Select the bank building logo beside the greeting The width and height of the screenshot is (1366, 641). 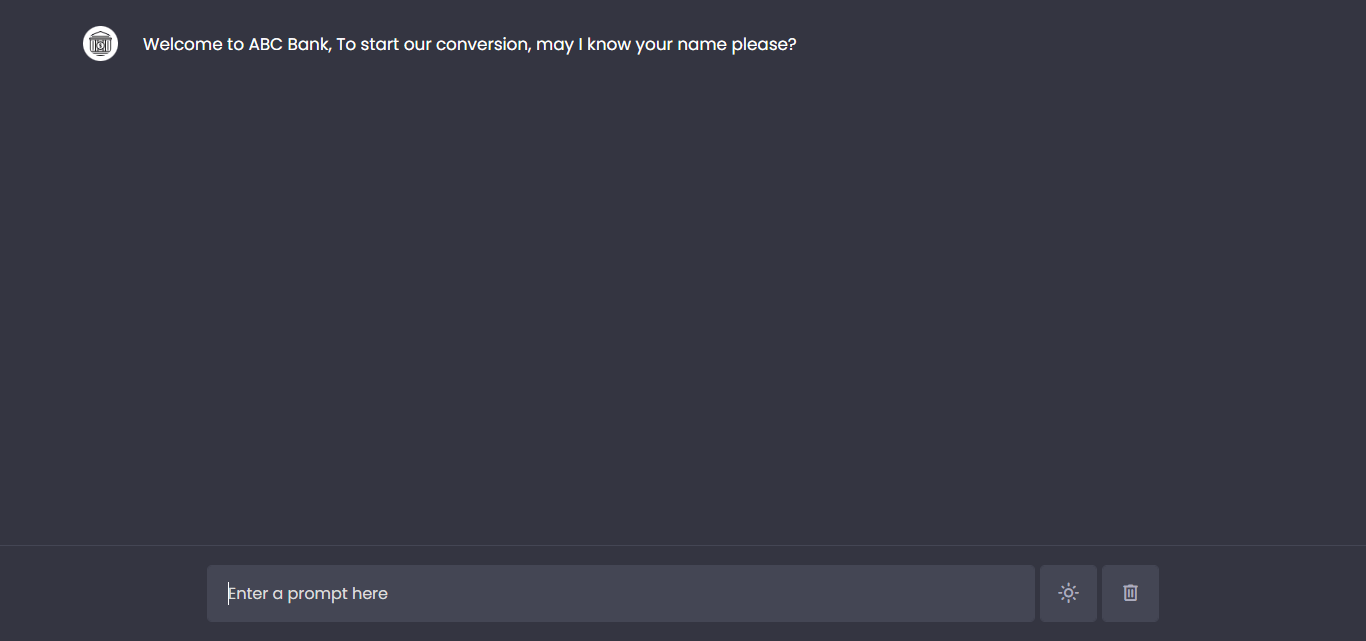point(100,44)
